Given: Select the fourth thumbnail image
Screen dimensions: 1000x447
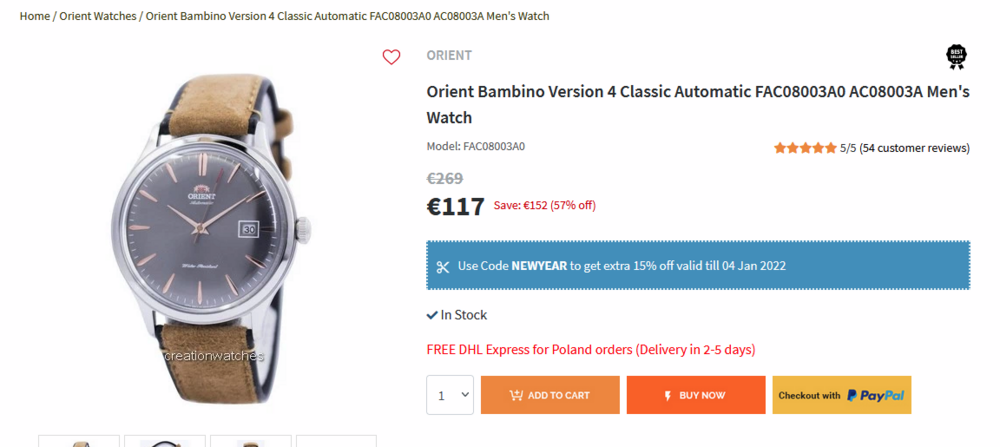Looking at the screenshot, I should (336, 441).
